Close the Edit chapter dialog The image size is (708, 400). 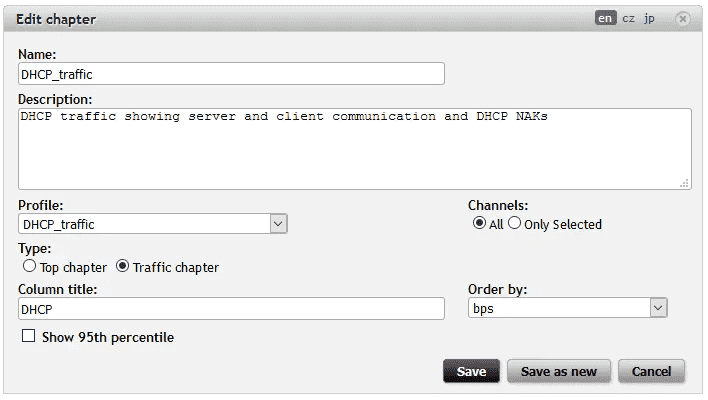pos(682,18)
